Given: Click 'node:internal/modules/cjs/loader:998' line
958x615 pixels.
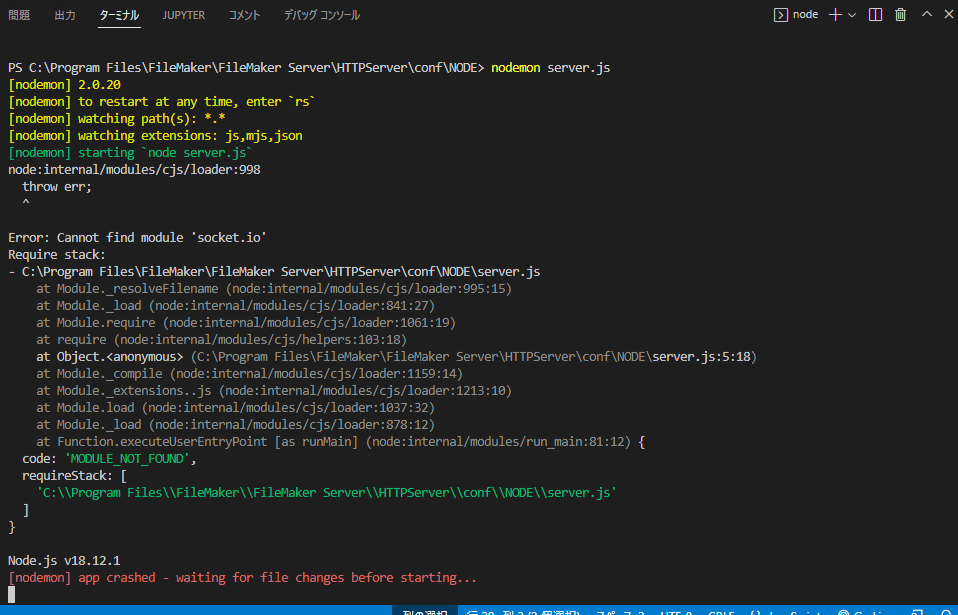Looking at the screenshot, I should [134, 170].
